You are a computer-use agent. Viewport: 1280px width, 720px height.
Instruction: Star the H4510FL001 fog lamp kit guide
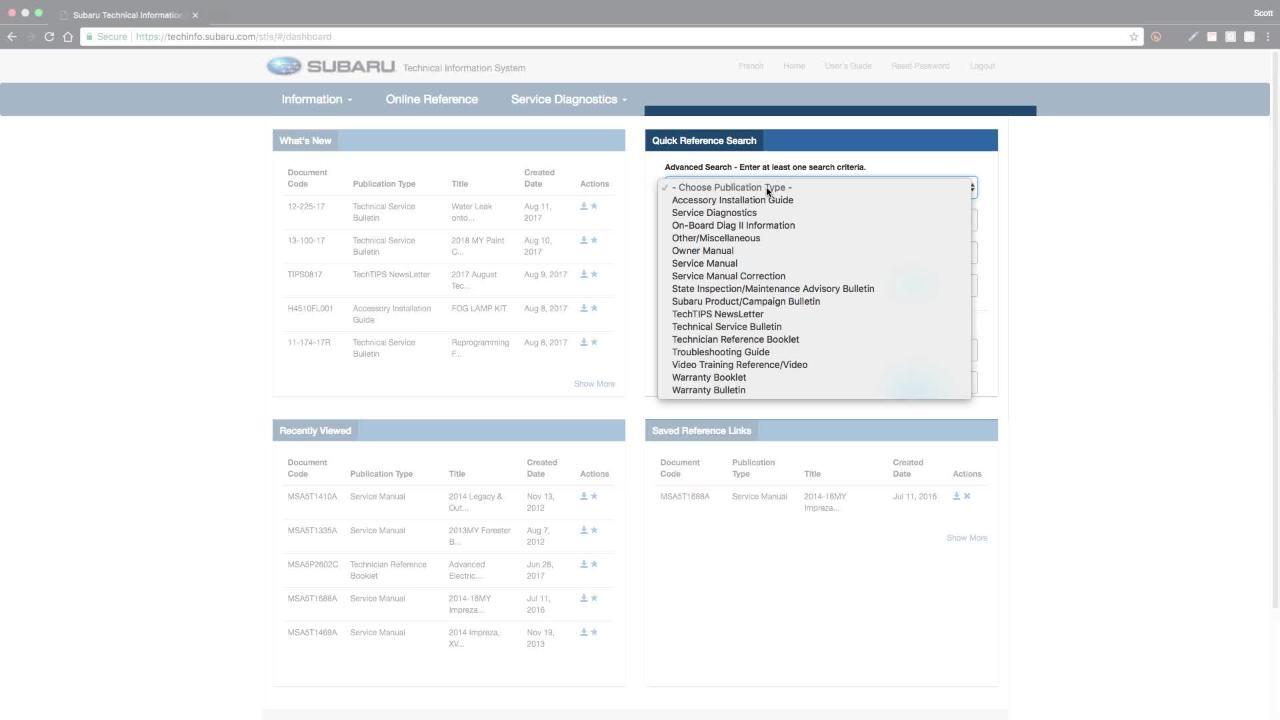(x=594, y=308)
